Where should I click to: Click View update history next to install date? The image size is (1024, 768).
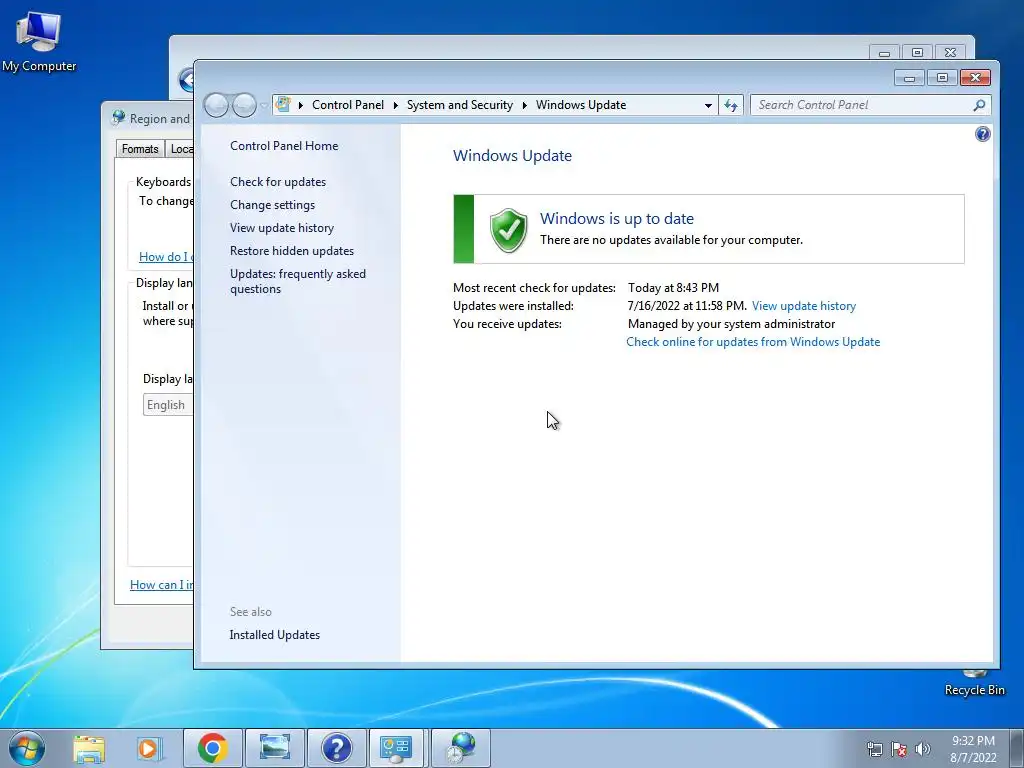[804, 306]
